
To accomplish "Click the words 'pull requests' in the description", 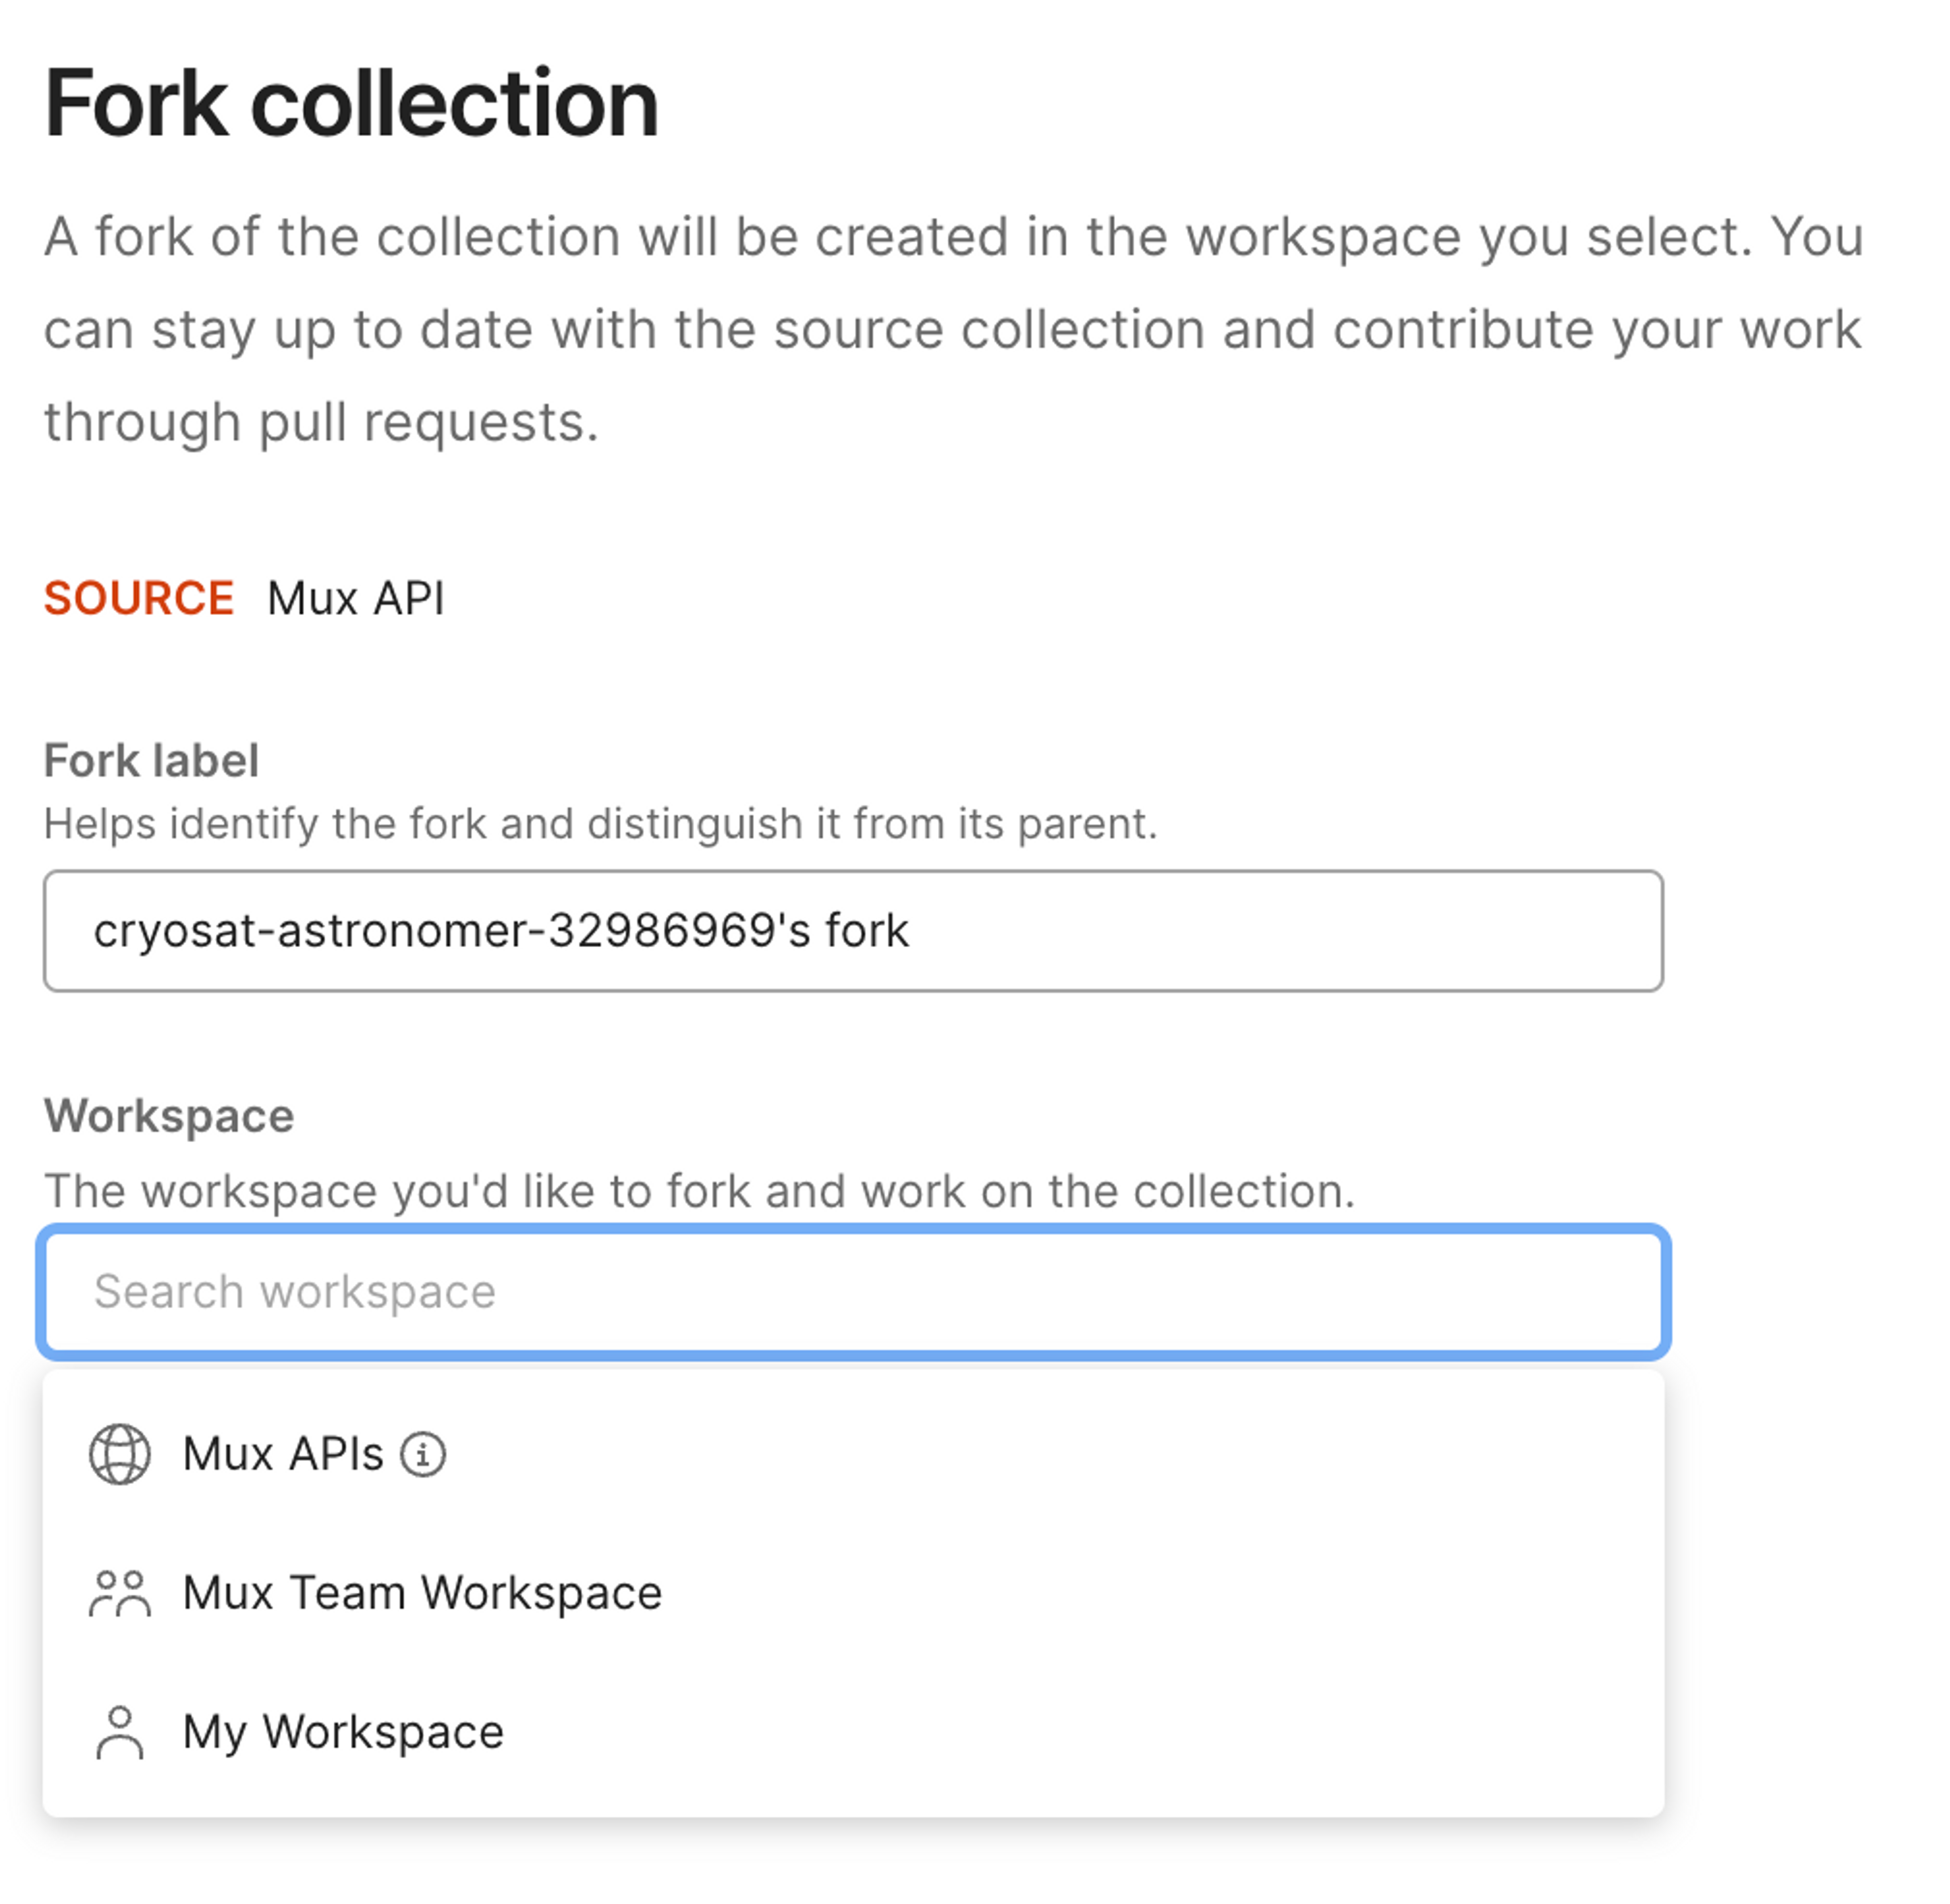I will click(428, 423).
